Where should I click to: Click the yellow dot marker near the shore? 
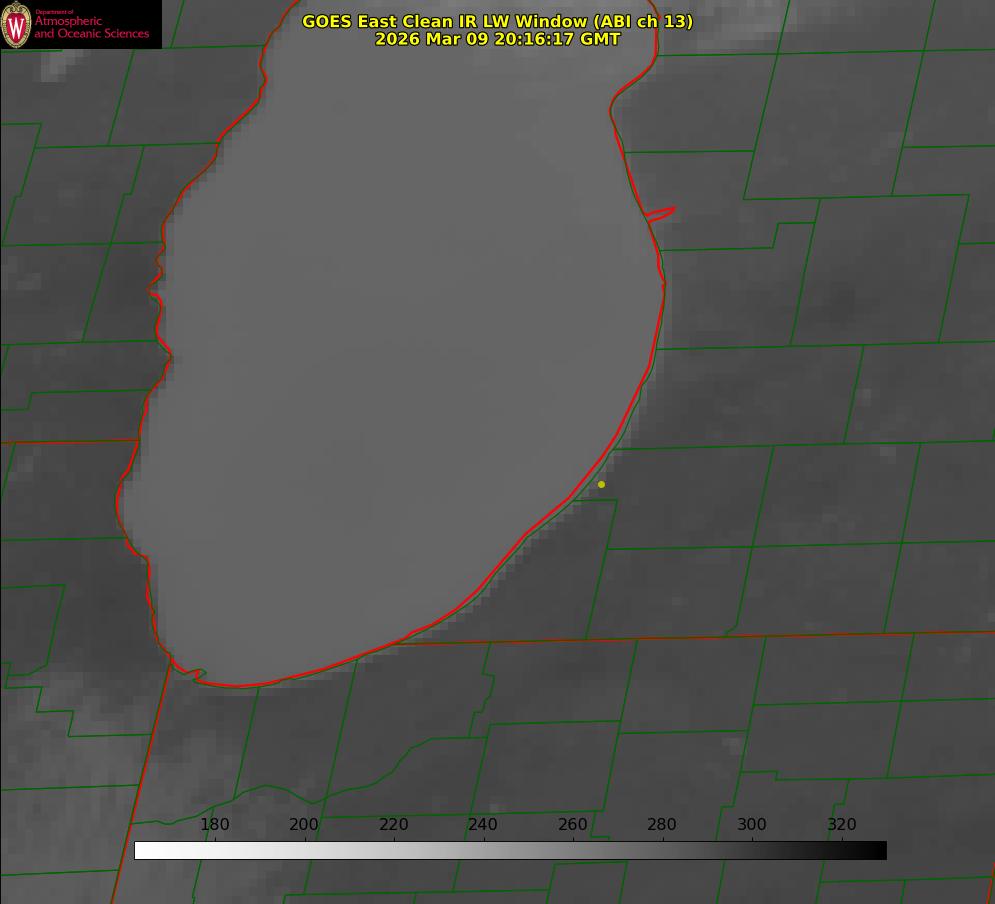pyautogui.click(x=601, y=485)
